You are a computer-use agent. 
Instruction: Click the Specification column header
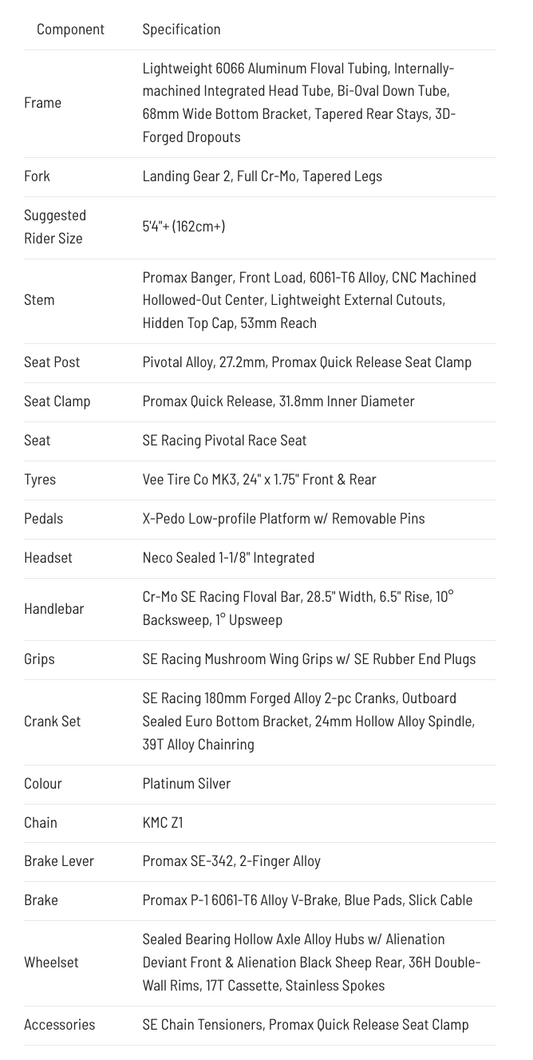181,29
